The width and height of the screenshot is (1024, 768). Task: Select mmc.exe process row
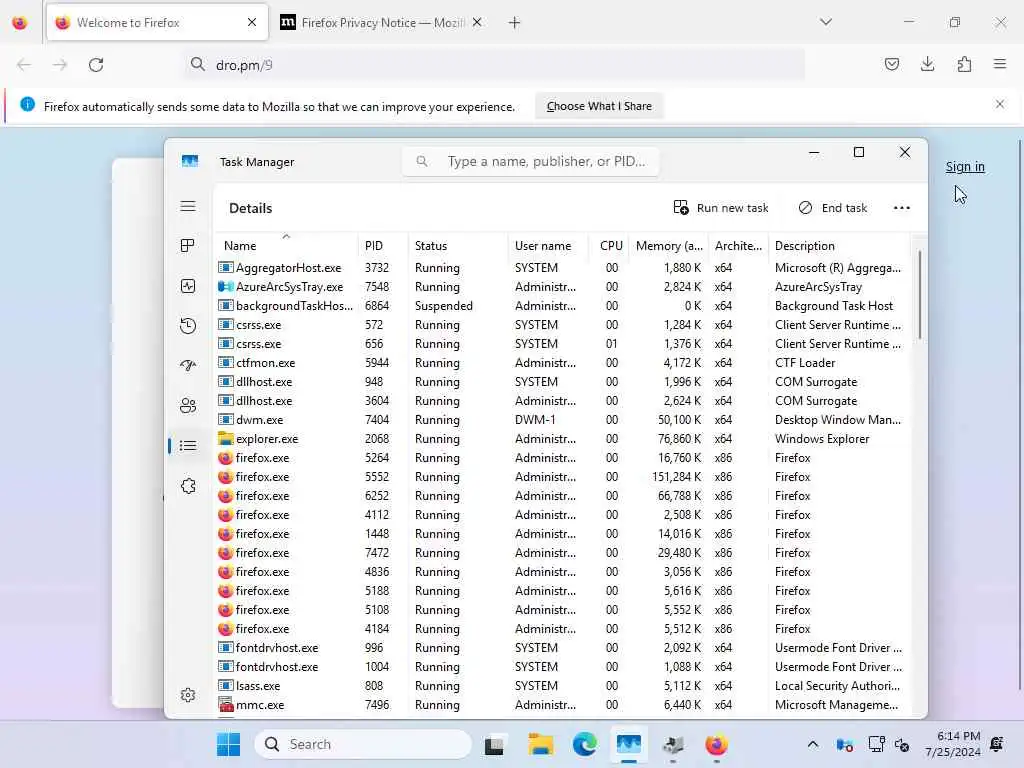pos(562,705)
